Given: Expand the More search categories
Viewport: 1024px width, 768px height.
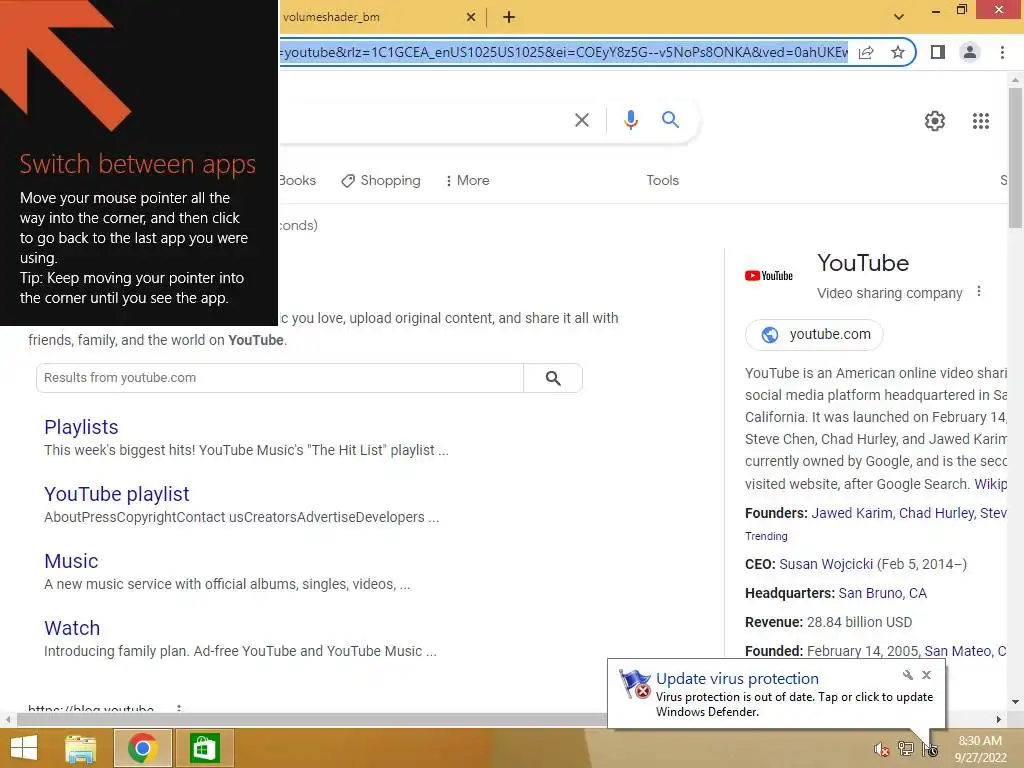Looking at the screenshot, I should [x=468, y=181].
